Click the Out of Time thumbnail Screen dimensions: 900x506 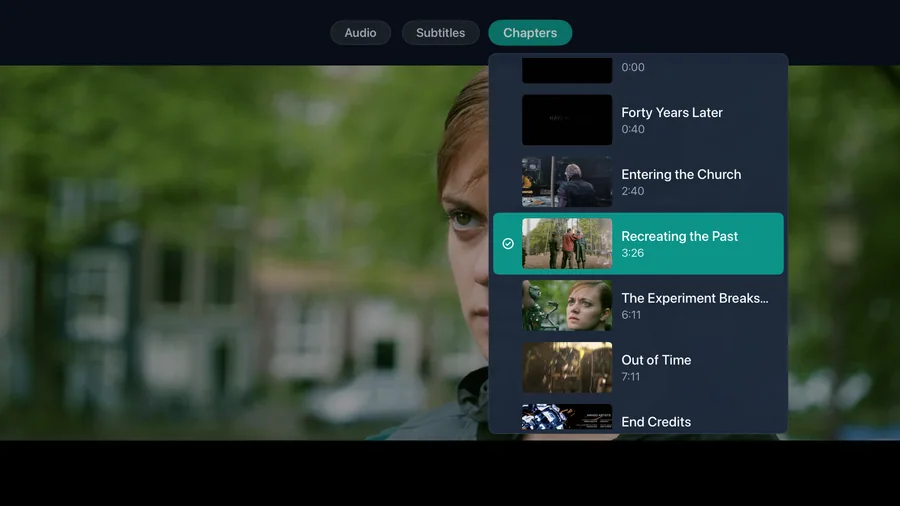point(567,368)
